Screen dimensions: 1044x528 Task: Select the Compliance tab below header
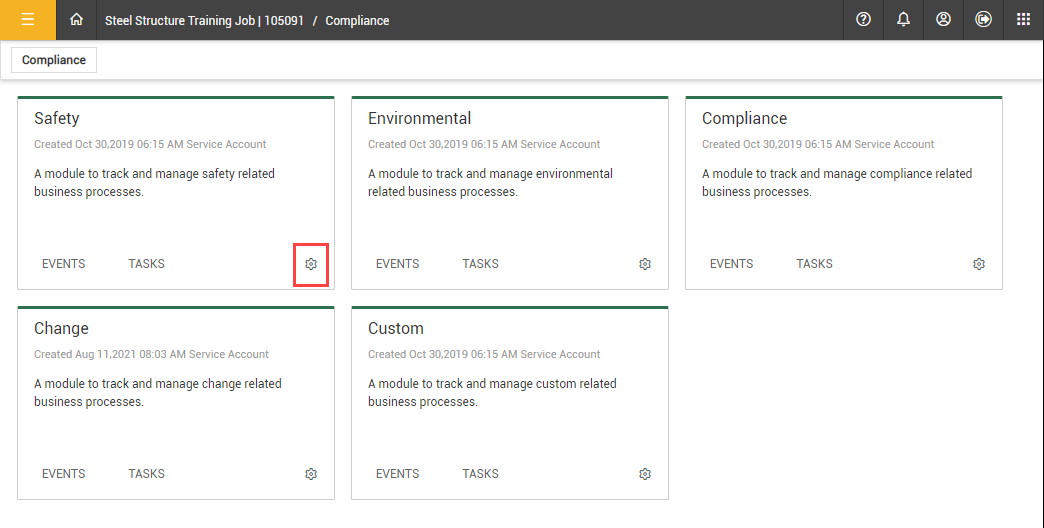click(54, 60)
